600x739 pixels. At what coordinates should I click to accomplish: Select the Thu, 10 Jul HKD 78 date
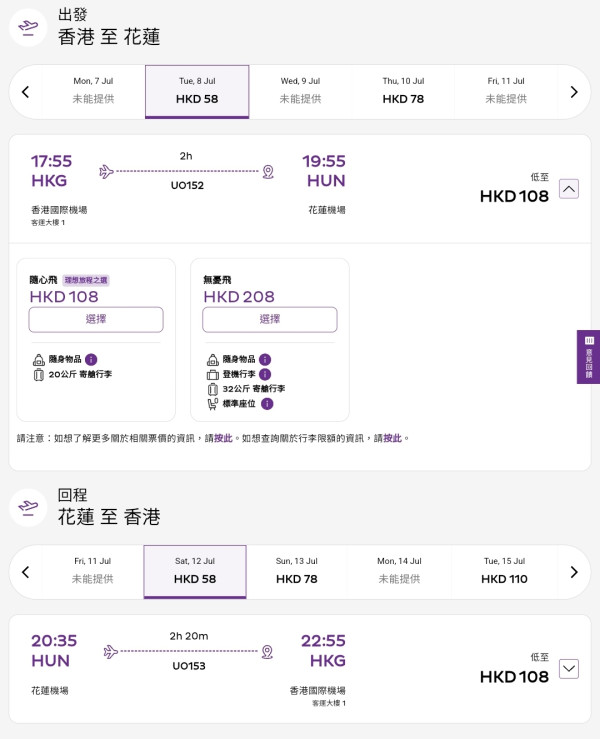[403, 91]
